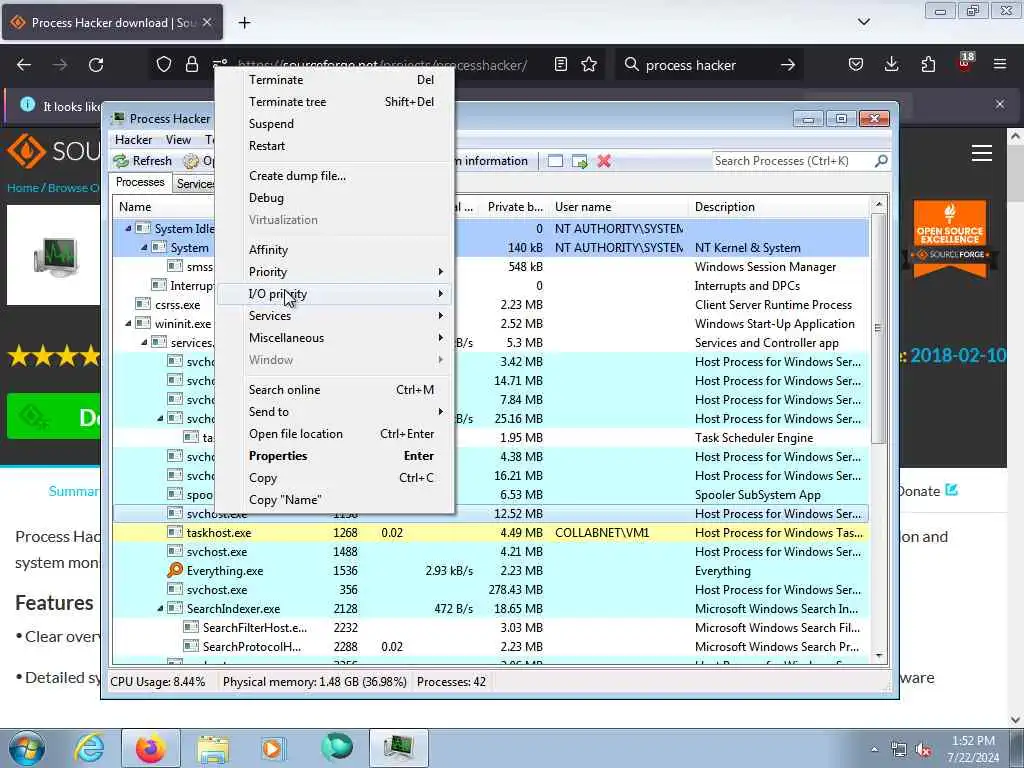The width and height of the screenshot is (1024, 768).
Task: Expand Services submenu in context menu
Action: pyautogui.click(x=335, y=315)
